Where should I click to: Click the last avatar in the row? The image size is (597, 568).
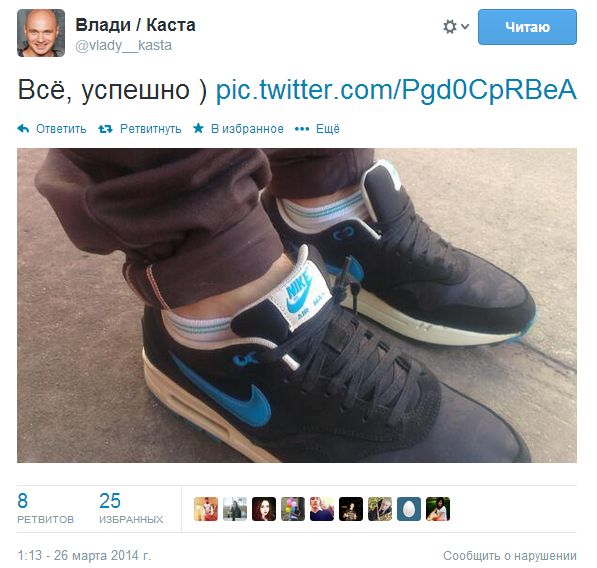tap(438, 509)
